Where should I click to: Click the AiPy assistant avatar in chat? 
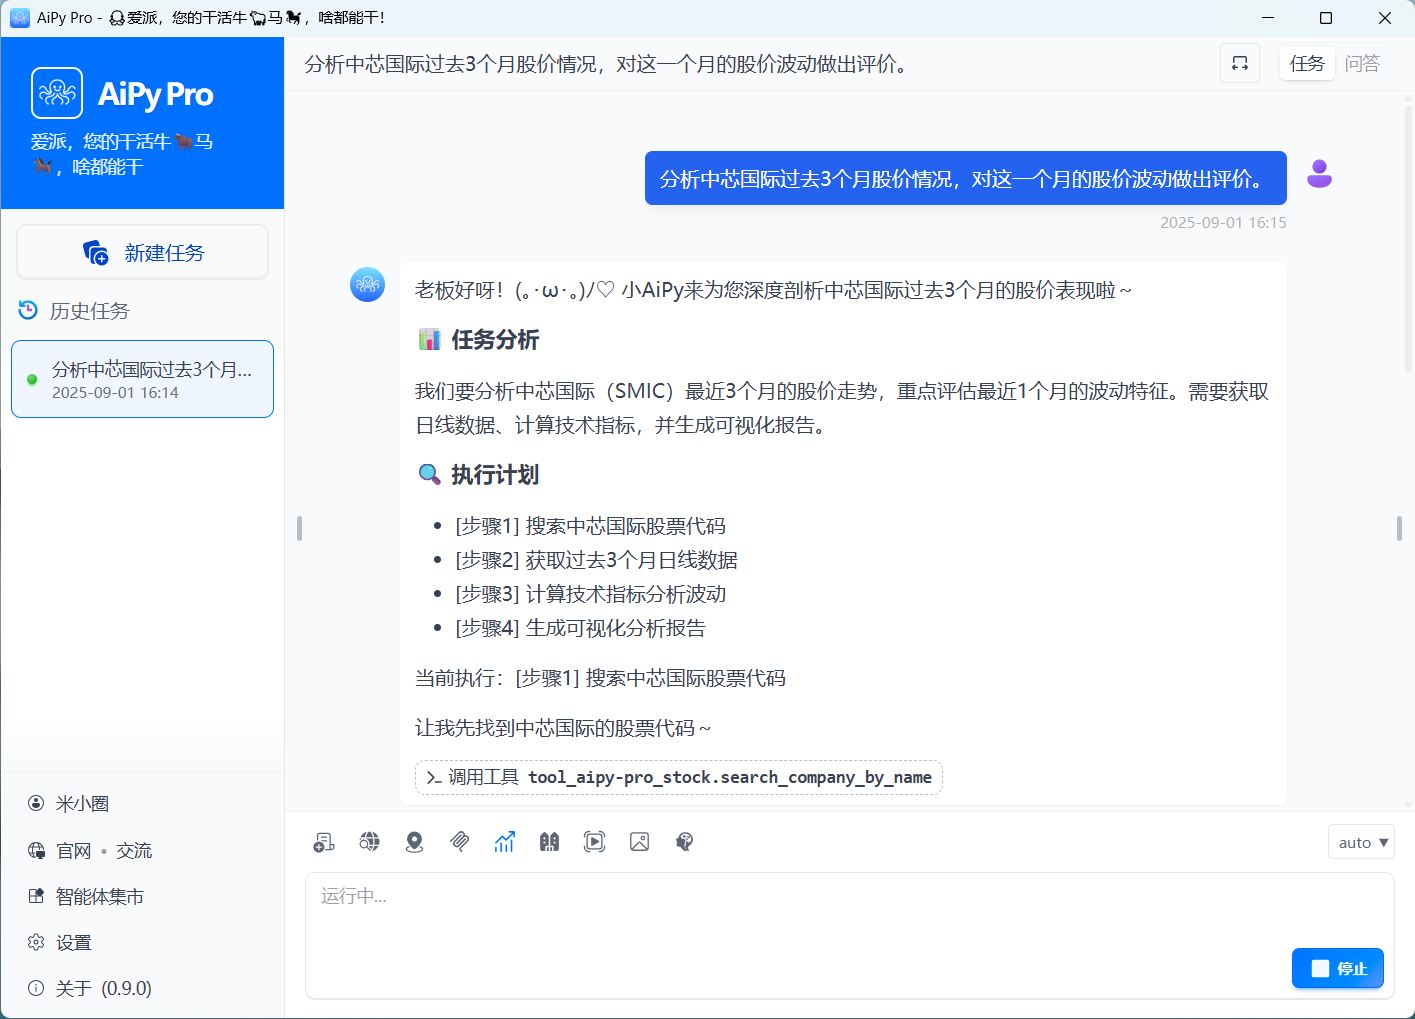pyautogui.click(x=367, y=284)
